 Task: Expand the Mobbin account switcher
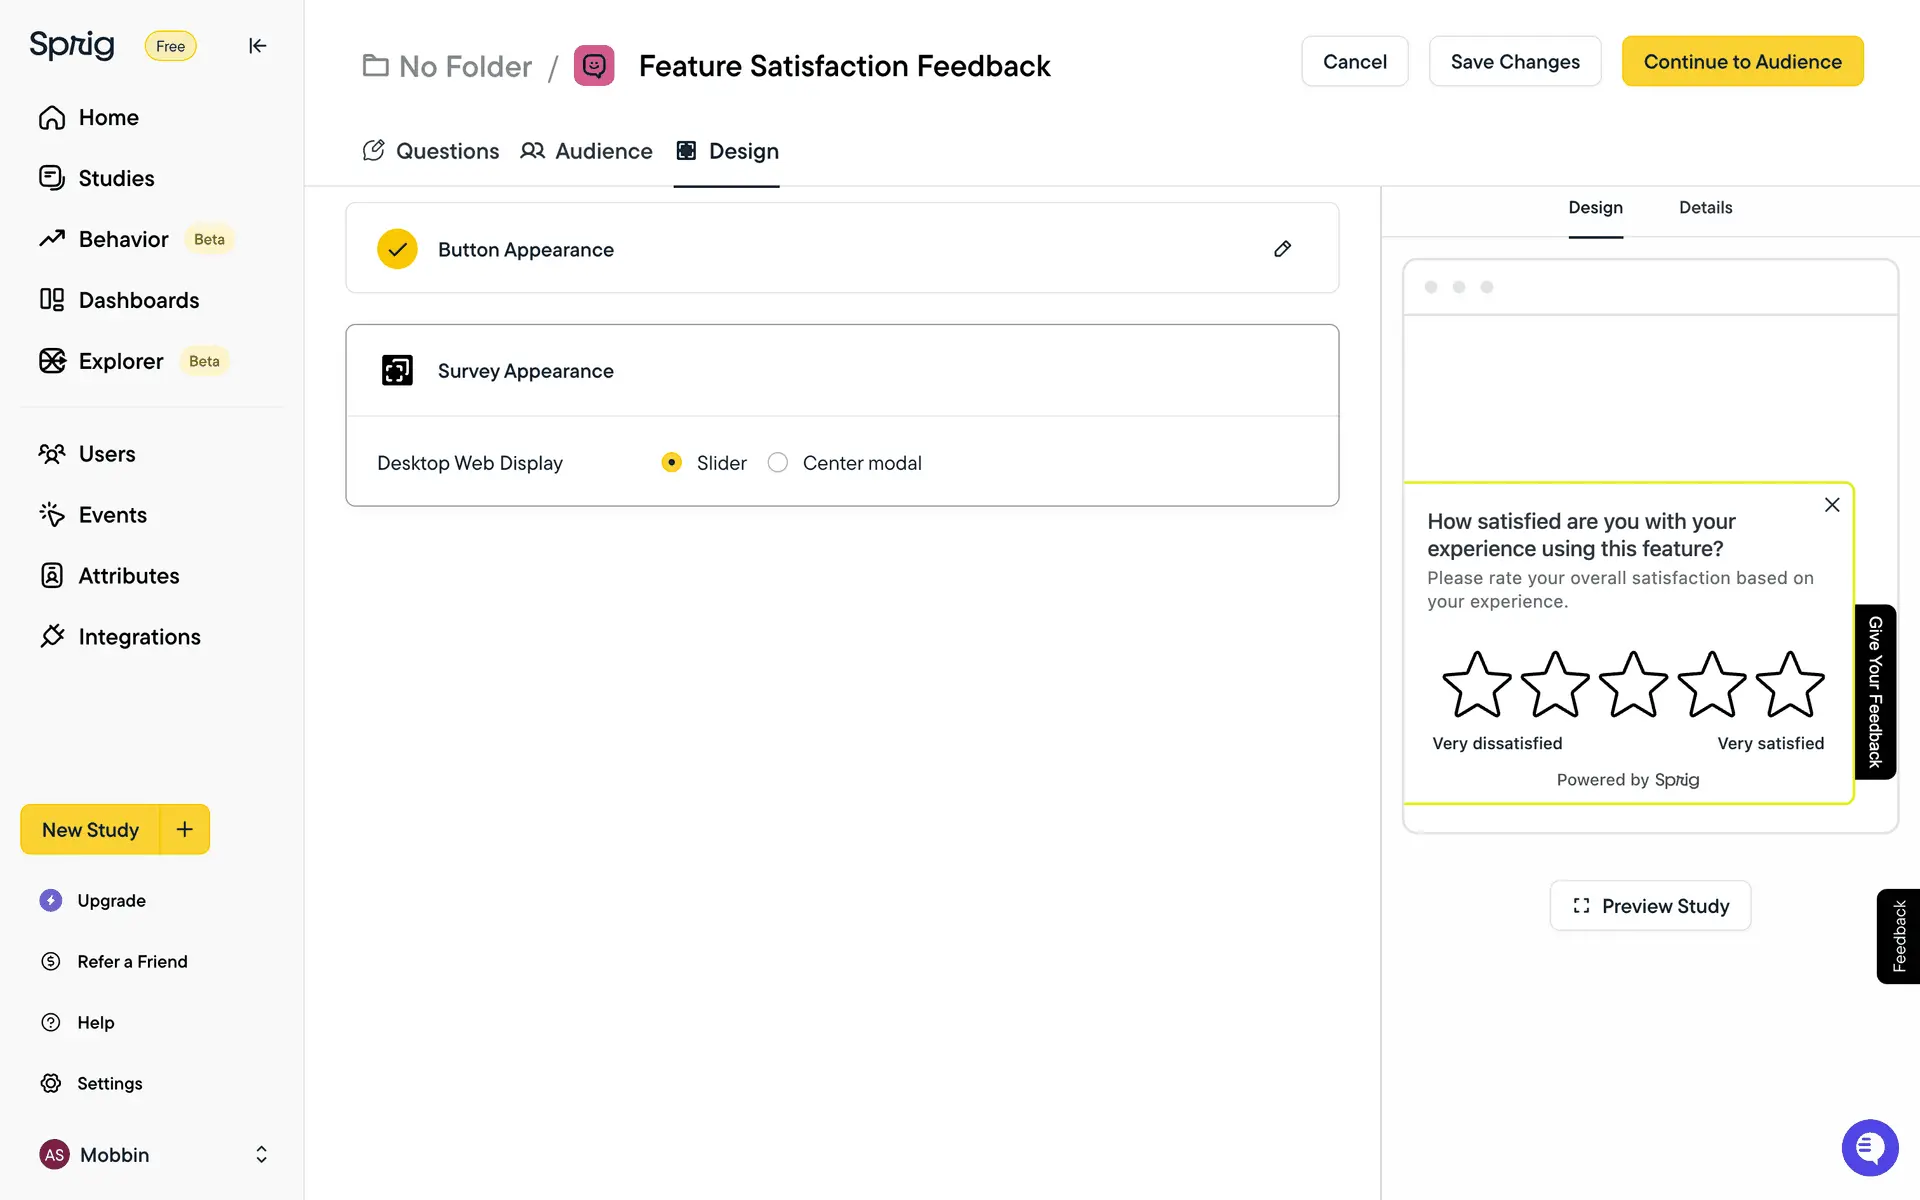point(261,1154)
